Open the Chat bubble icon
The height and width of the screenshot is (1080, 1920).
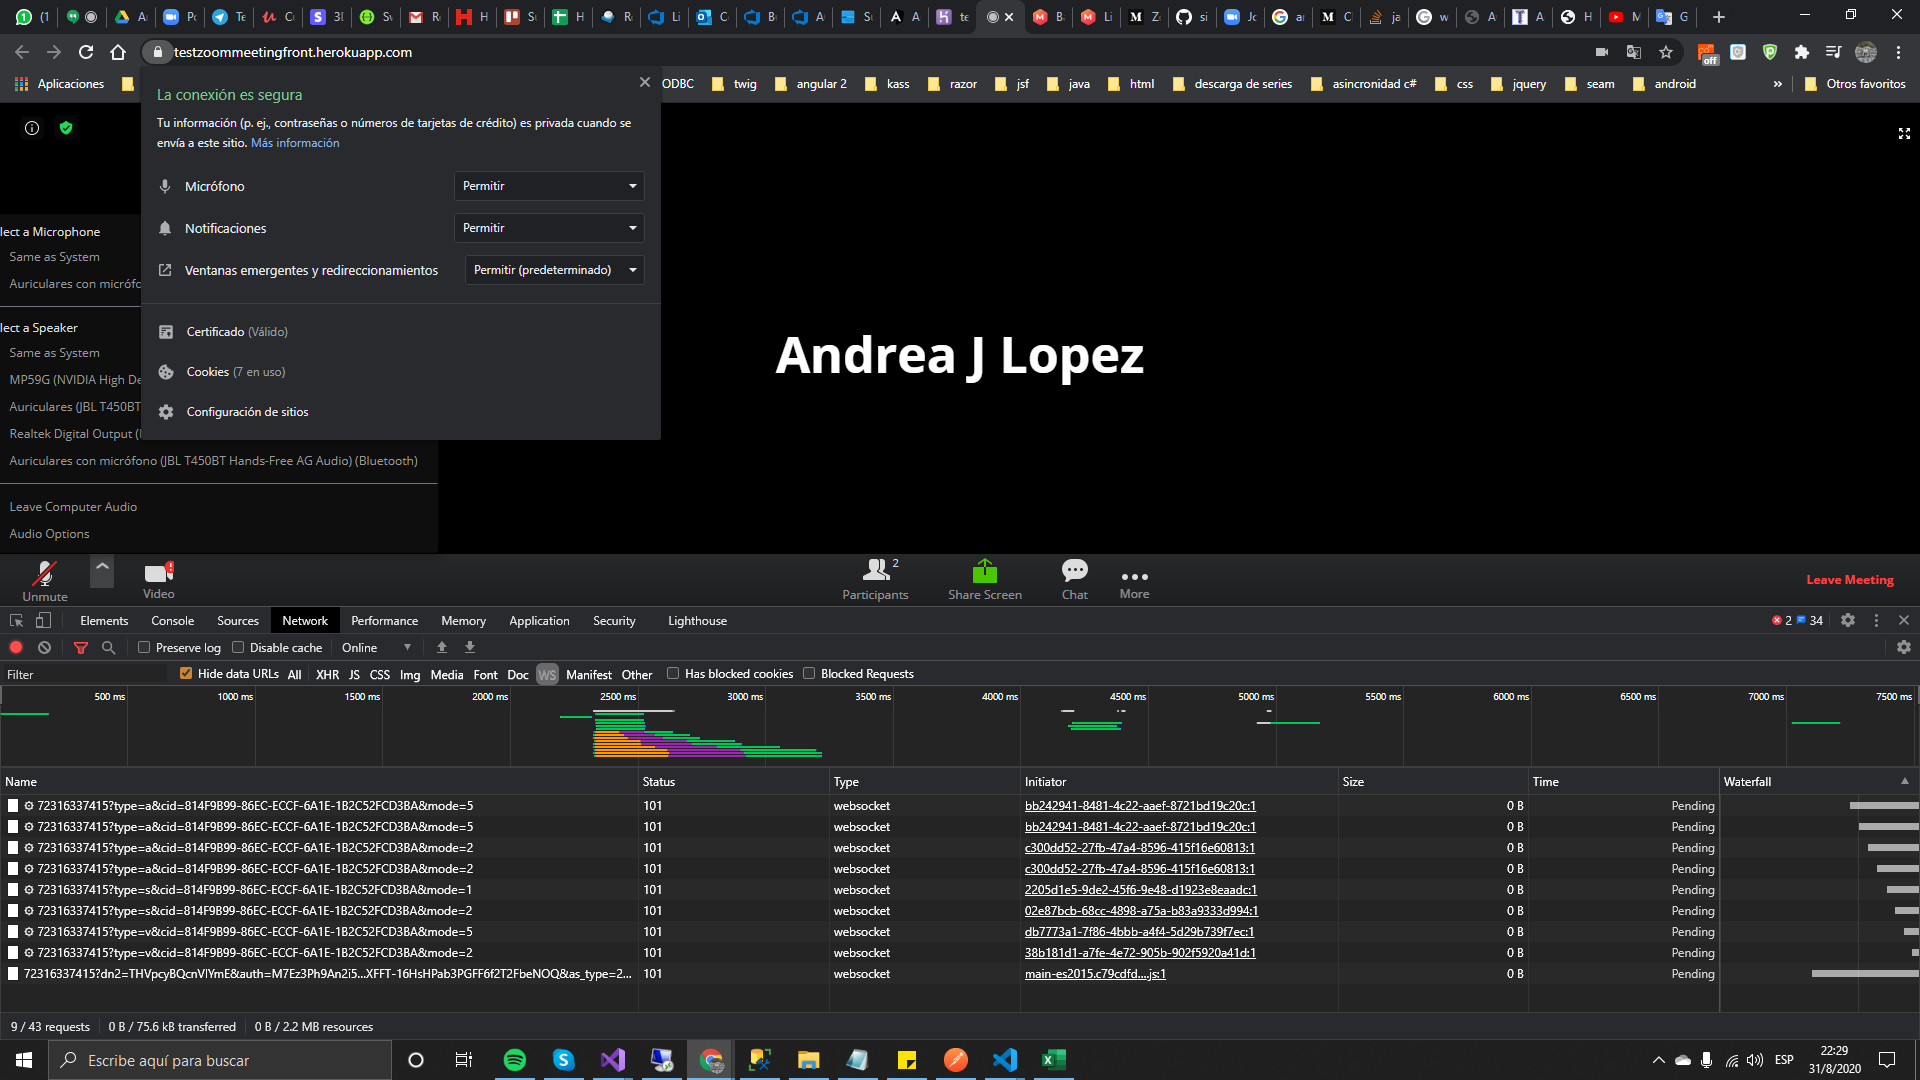1074,571
